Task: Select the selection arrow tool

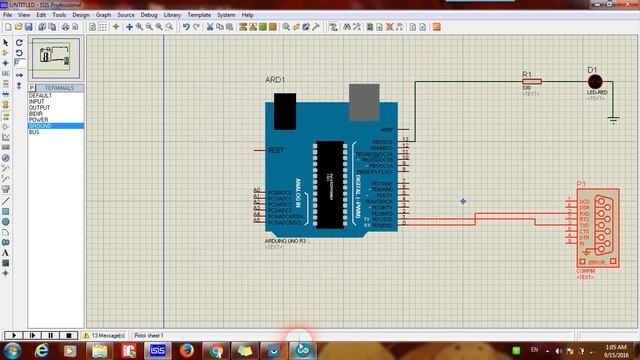Action: coord(5,42)
